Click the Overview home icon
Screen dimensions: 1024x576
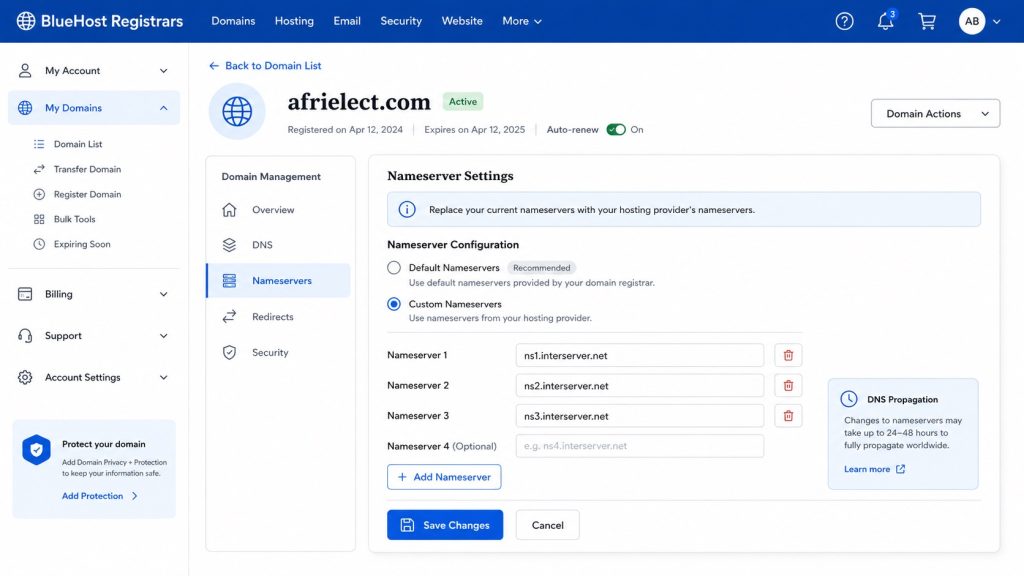pyautogui.click(x=229, y=210)
